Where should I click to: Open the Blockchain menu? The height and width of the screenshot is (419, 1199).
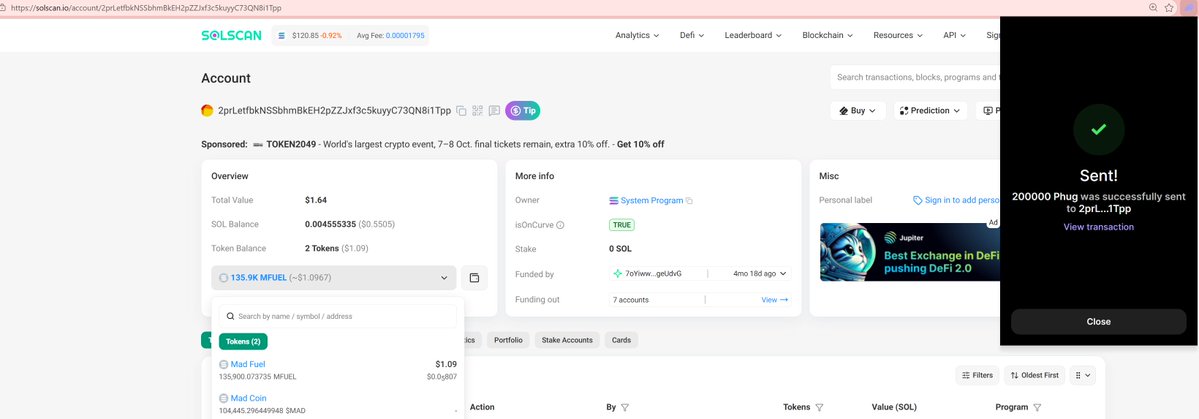(827, 35)
